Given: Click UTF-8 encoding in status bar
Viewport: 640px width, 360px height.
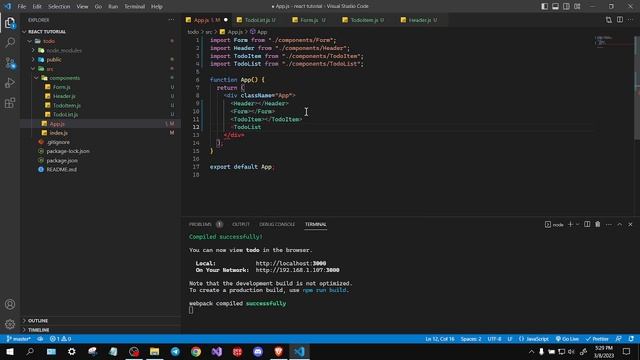Looking at the screenshot, I should tap(494, 339).
